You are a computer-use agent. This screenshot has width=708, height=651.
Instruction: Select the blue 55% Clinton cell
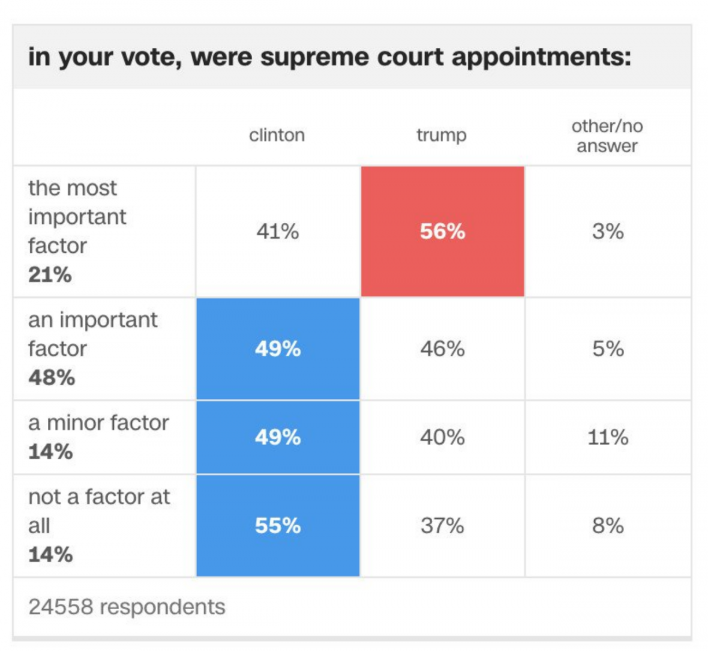[x=277, y=526]
